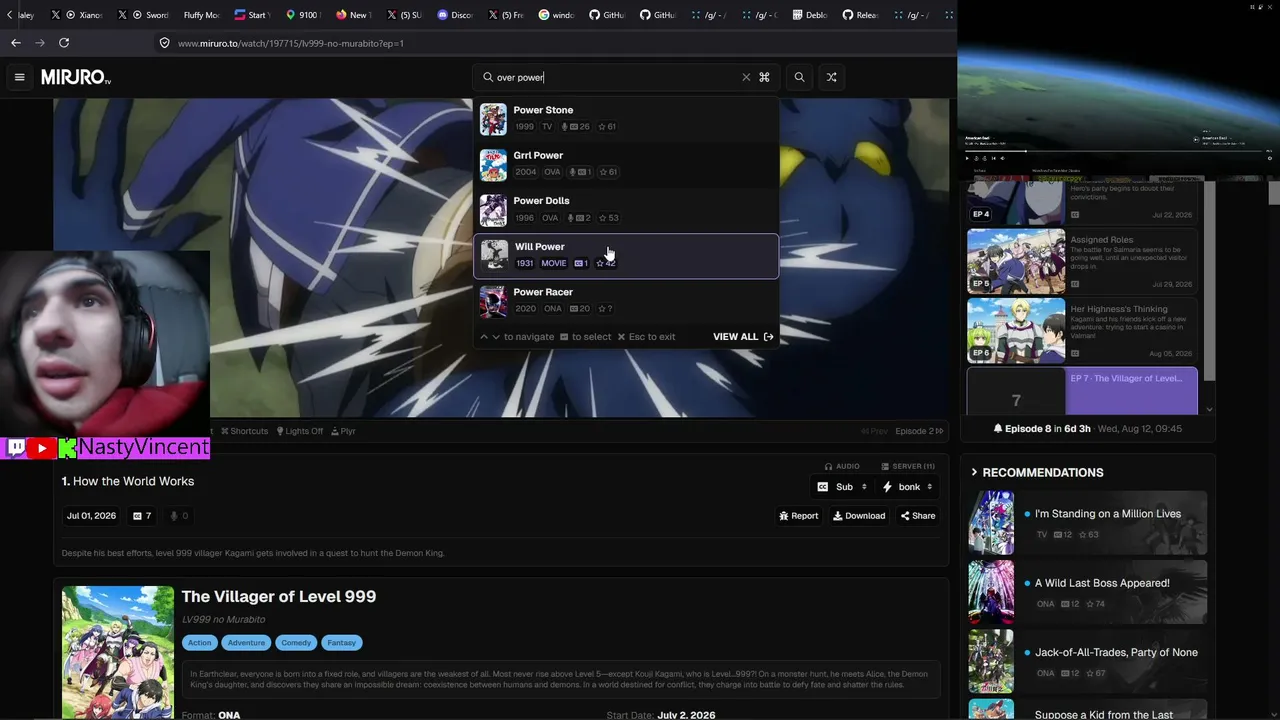Go back with the browser back arrow
Viewport: 1280px width, 720px height.
coord(16,43)
